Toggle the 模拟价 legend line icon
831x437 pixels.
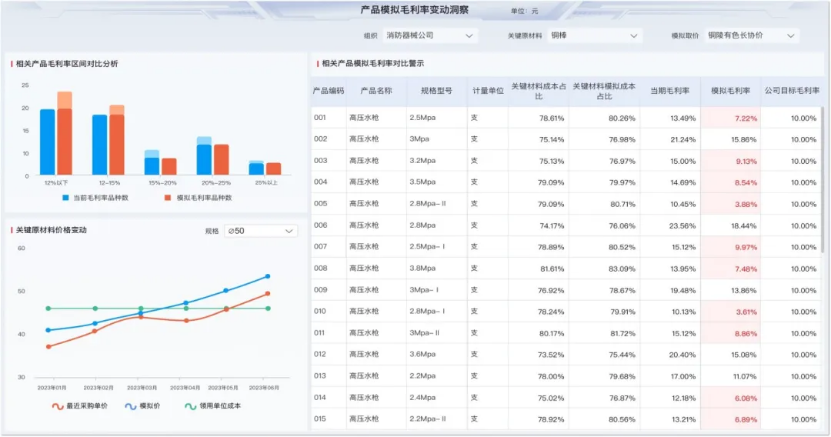tap(130, 406)
